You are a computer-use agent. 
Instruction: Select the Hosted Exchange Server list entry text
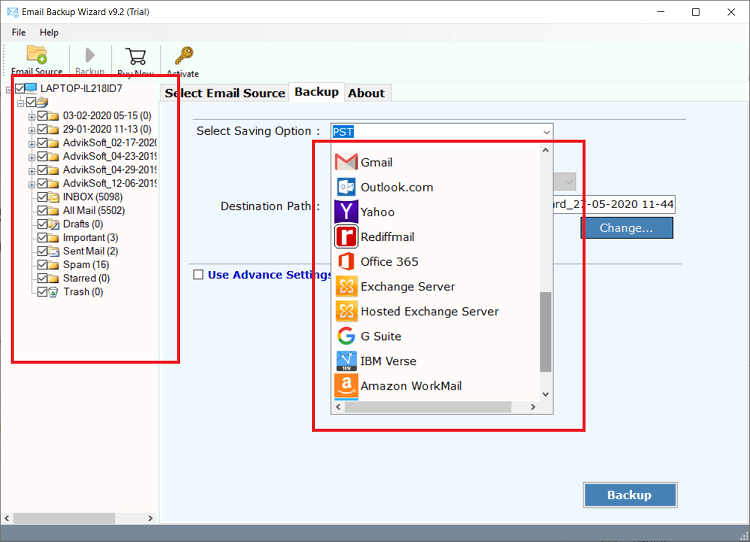pos(430,311)
